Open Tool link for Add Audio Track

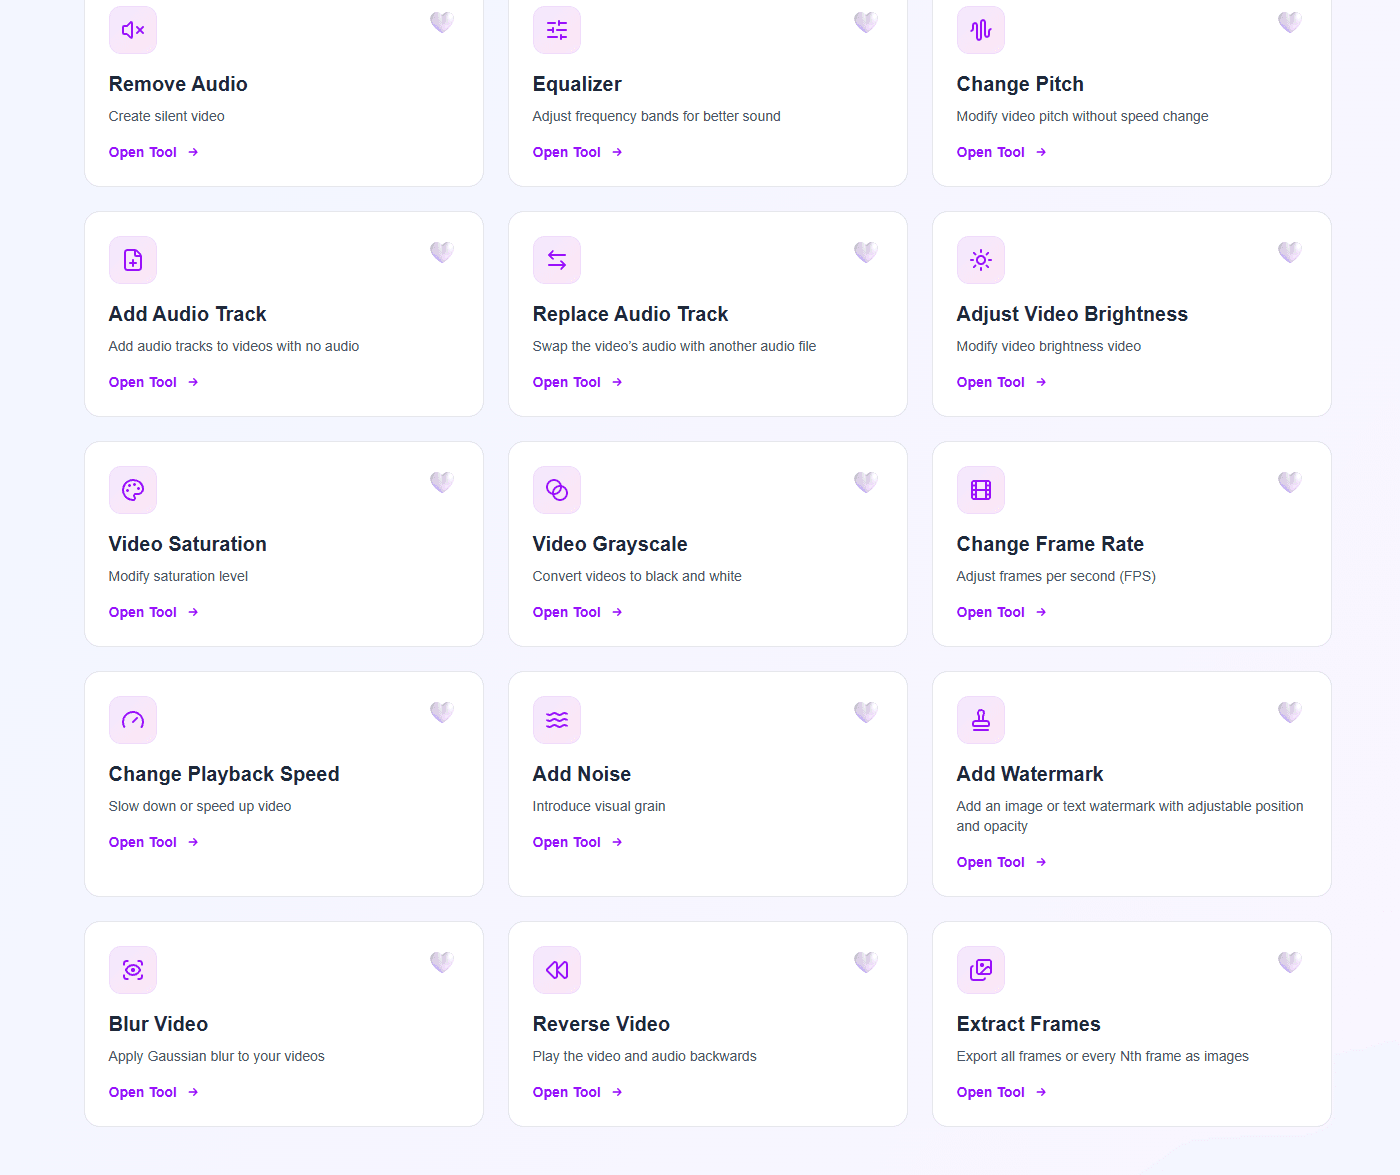[x=154, y=382]
